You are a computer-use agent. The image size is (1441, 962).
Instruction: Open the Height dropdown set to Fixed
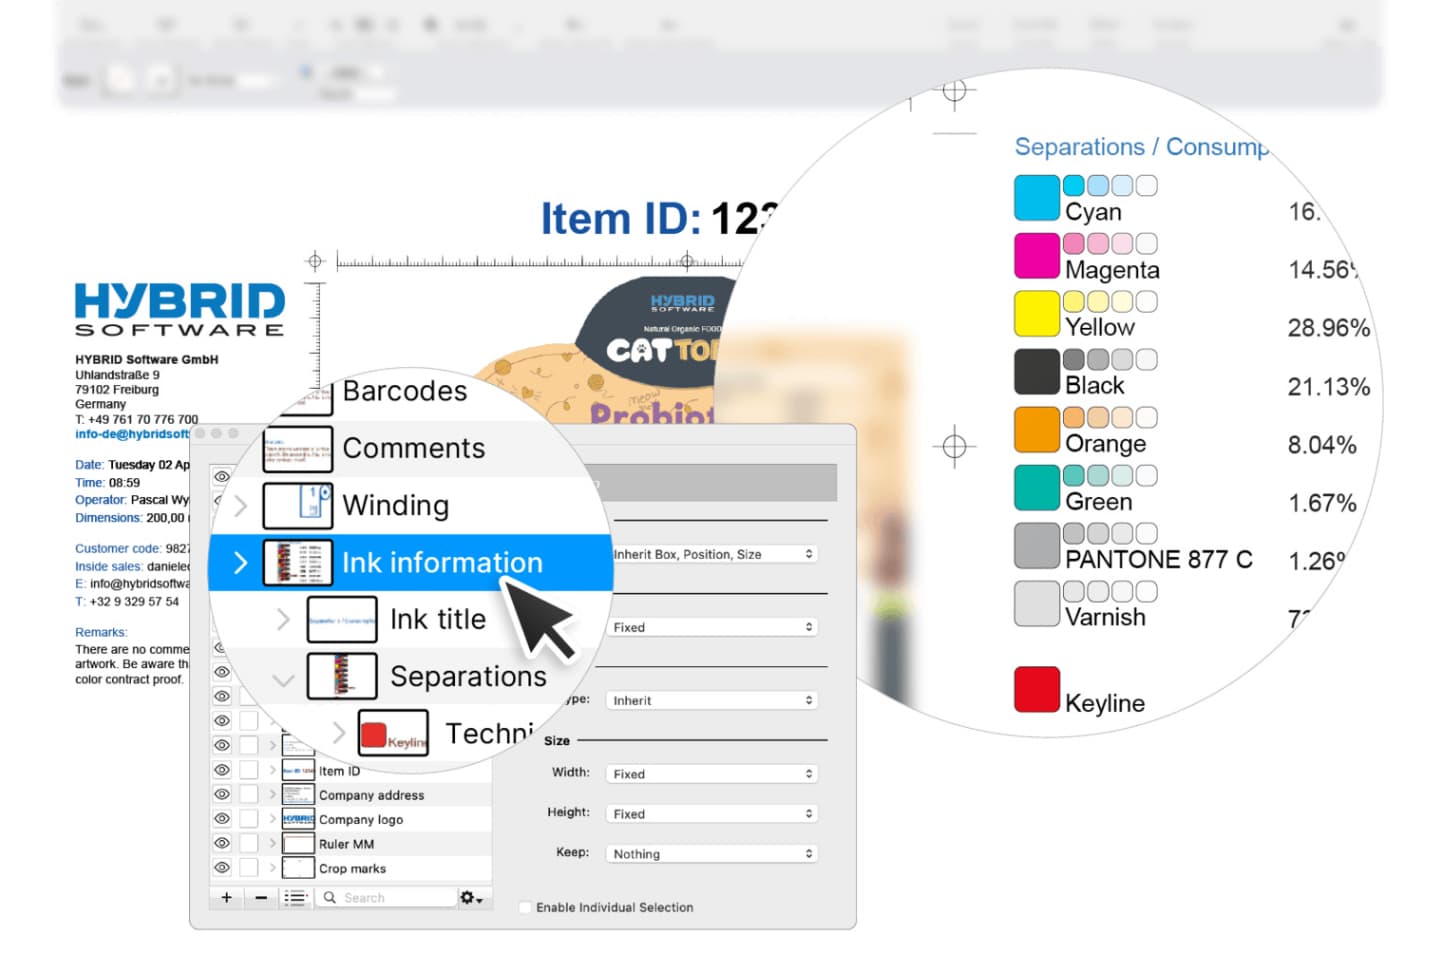[x=712, y=814]
